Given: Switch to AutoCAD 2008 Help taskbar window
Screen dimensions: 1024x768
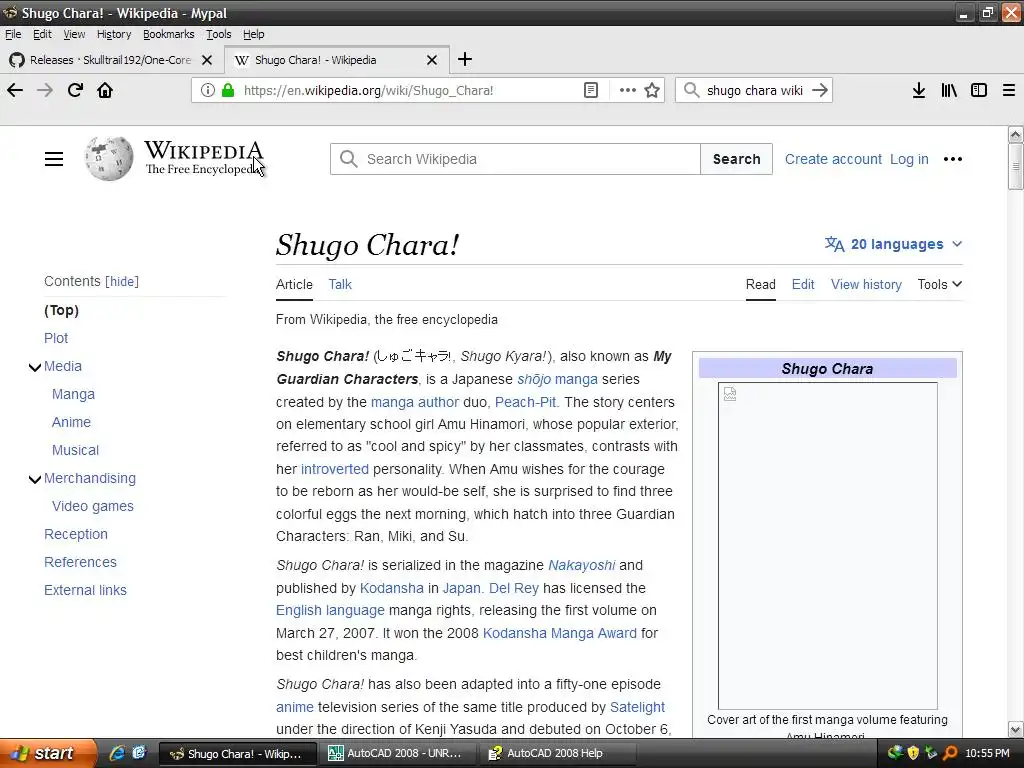Looking at the screenshot, I should [557, 753].
